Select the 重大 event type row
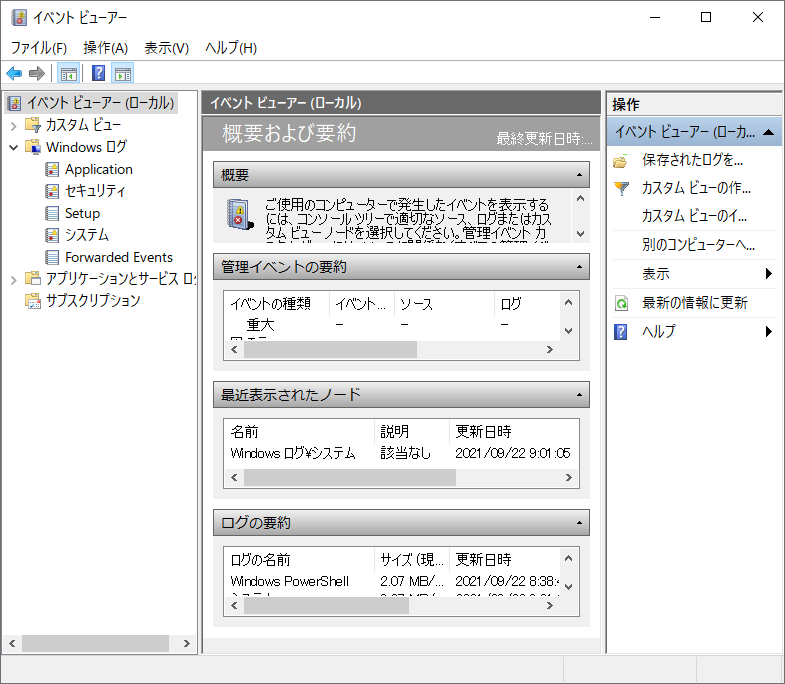785x684 pixels. (394, 325)
